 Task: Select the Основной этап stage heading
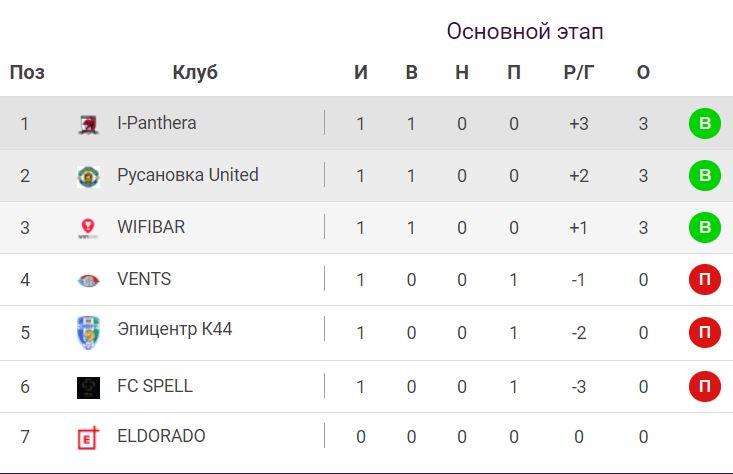tap(525, 32)
